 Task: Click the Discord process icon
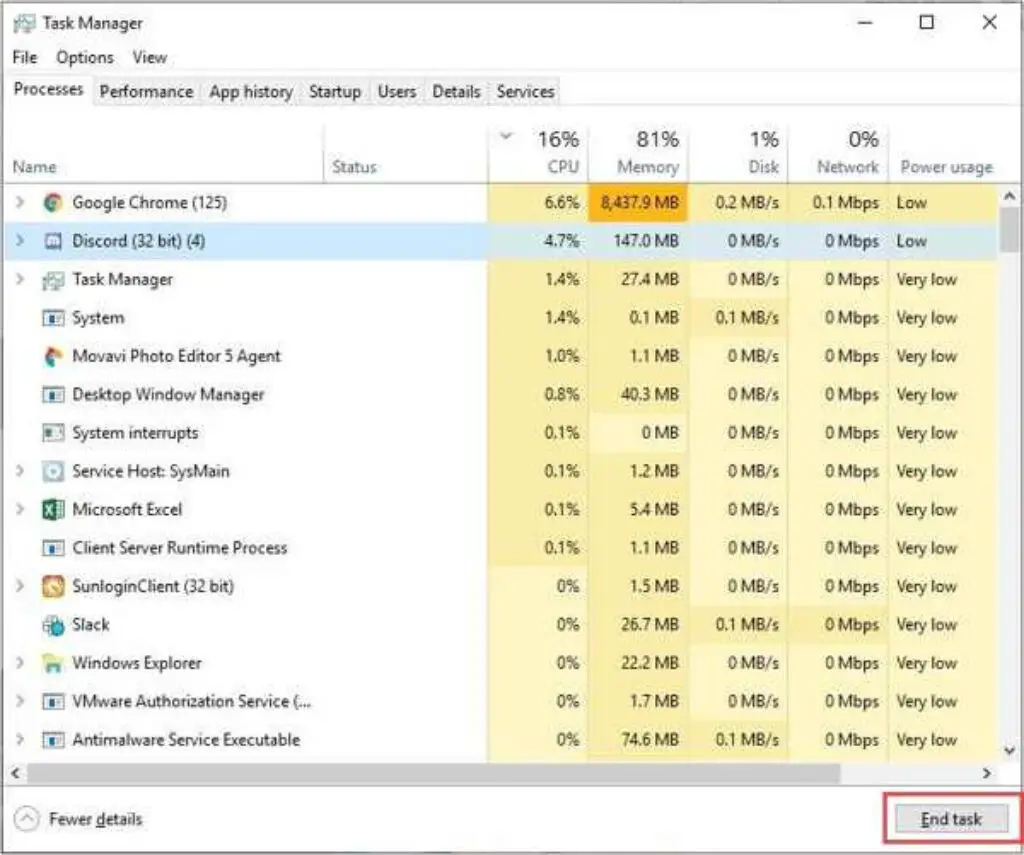[53, 242]
